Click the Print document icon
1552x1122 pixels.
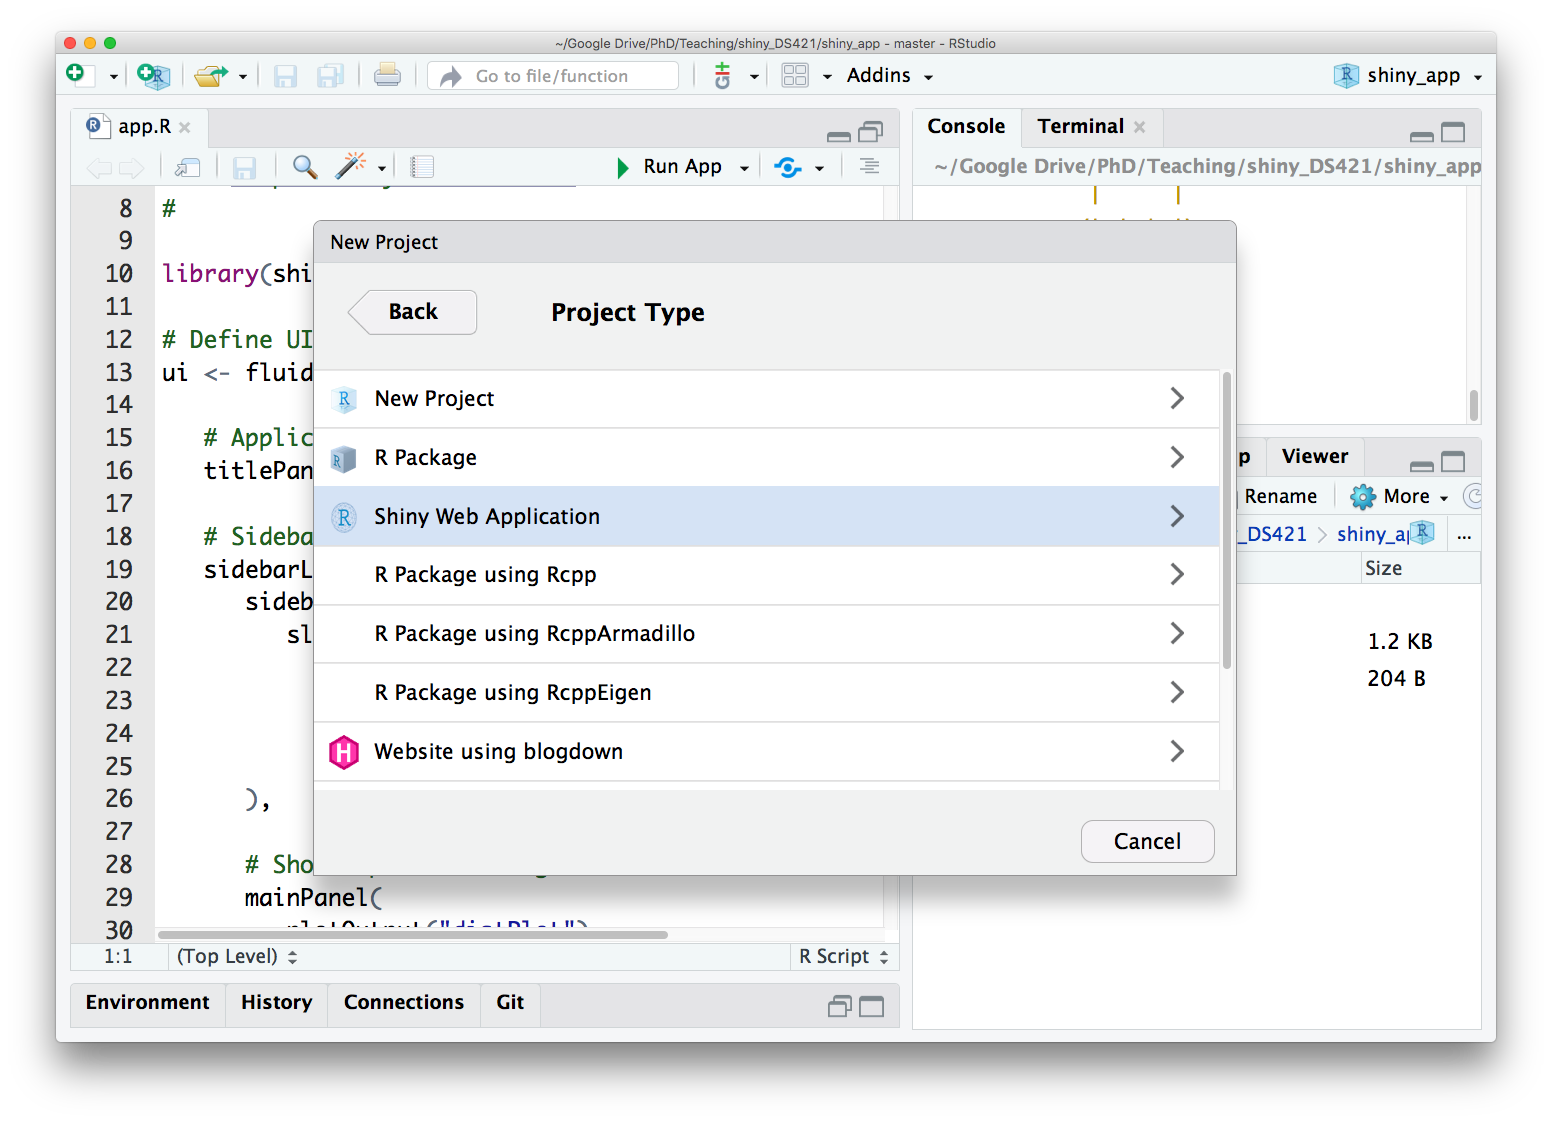[x=387, y=75]
